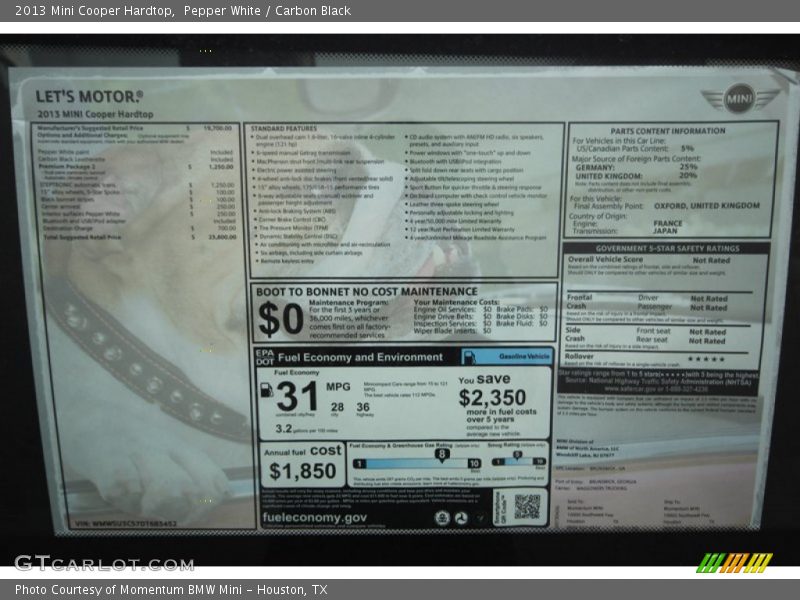Click "Manufacturer's Suggested Retail Price" line
Viewport: 800px width, 600px height.
(x=135, y=128)
